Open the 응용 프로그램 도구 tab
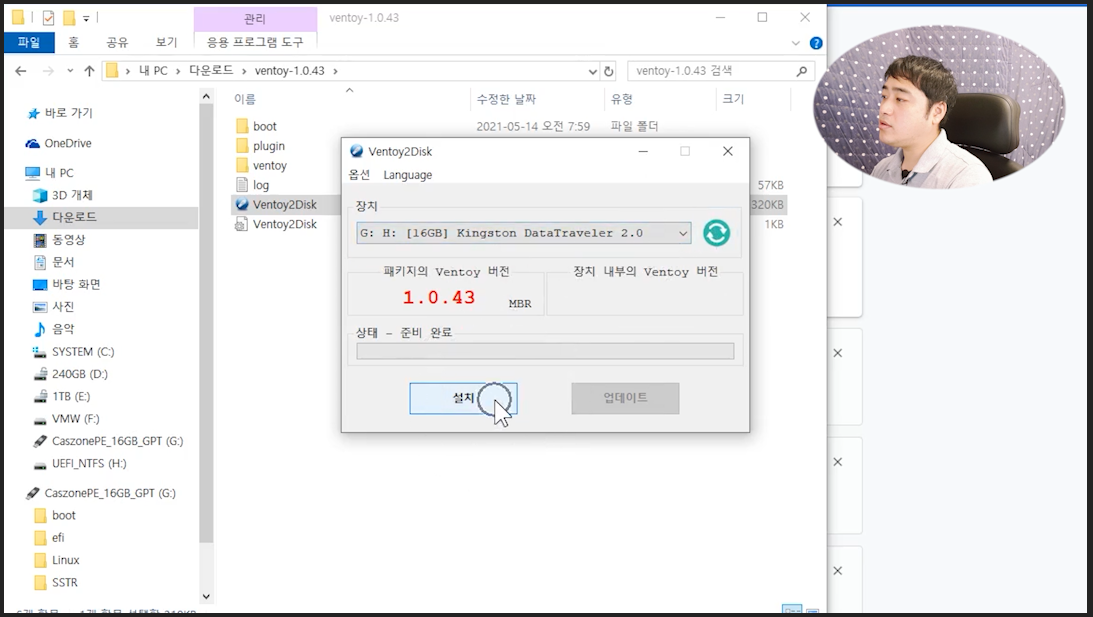The image size is (1093, 617). click(255, 42)
